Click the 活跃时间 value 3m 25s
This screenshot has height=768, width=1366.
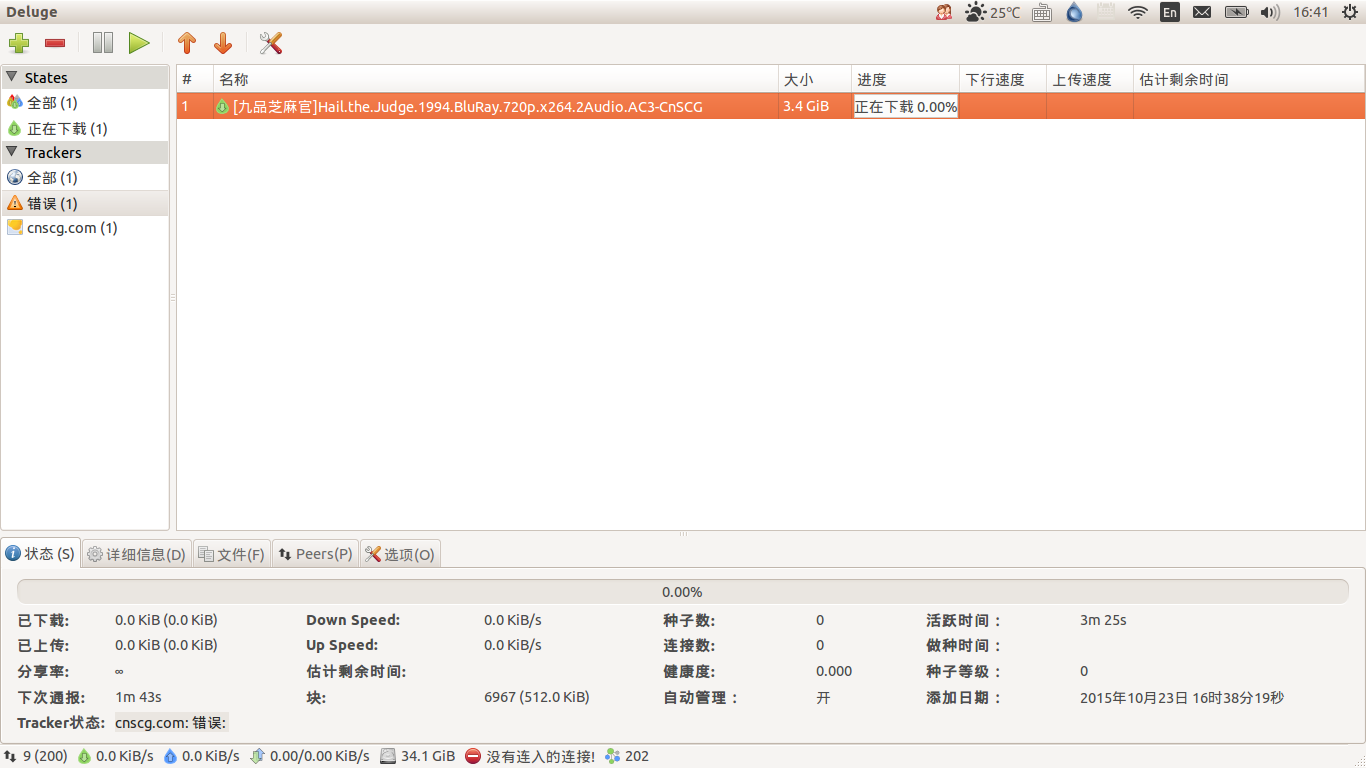click(x=1103, y=620)
